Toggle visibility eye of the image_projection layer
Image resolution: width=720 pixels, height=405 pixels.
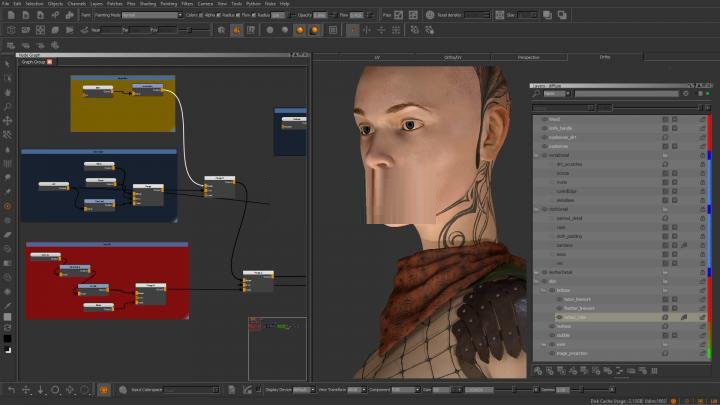[552, 354]
